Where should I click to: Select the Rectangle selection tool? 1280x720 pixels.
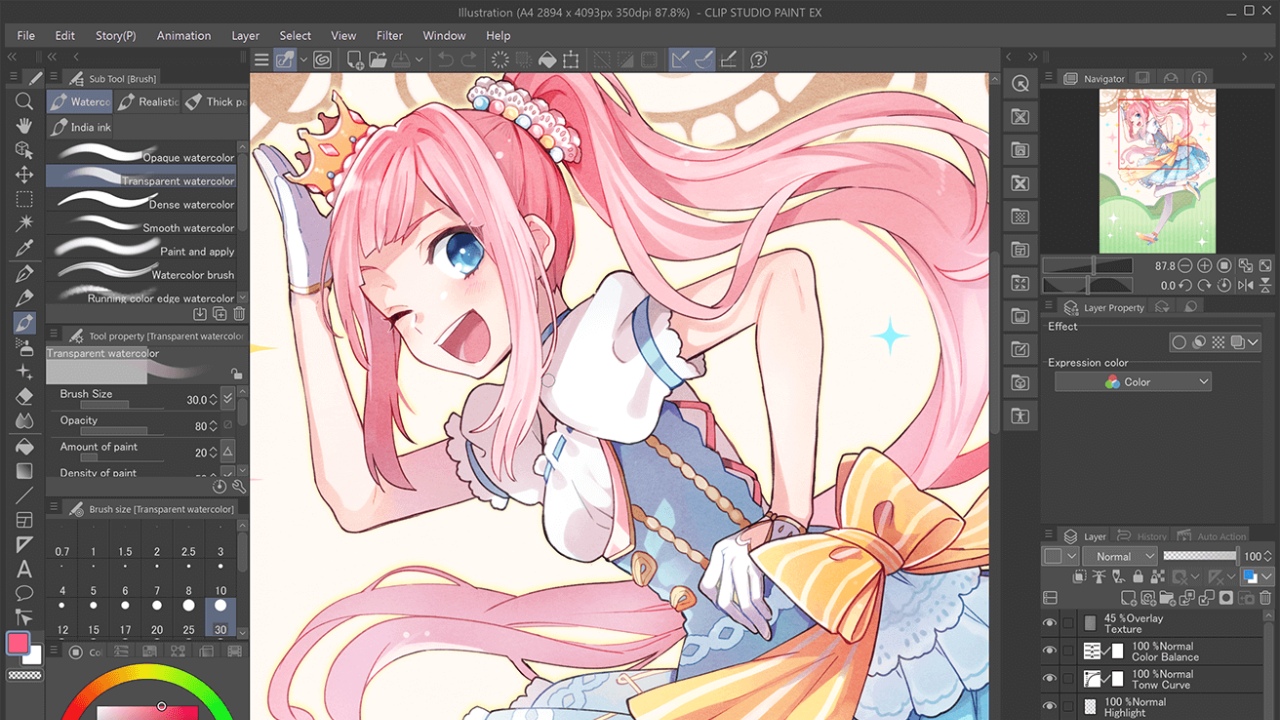(x=25, y=199)
